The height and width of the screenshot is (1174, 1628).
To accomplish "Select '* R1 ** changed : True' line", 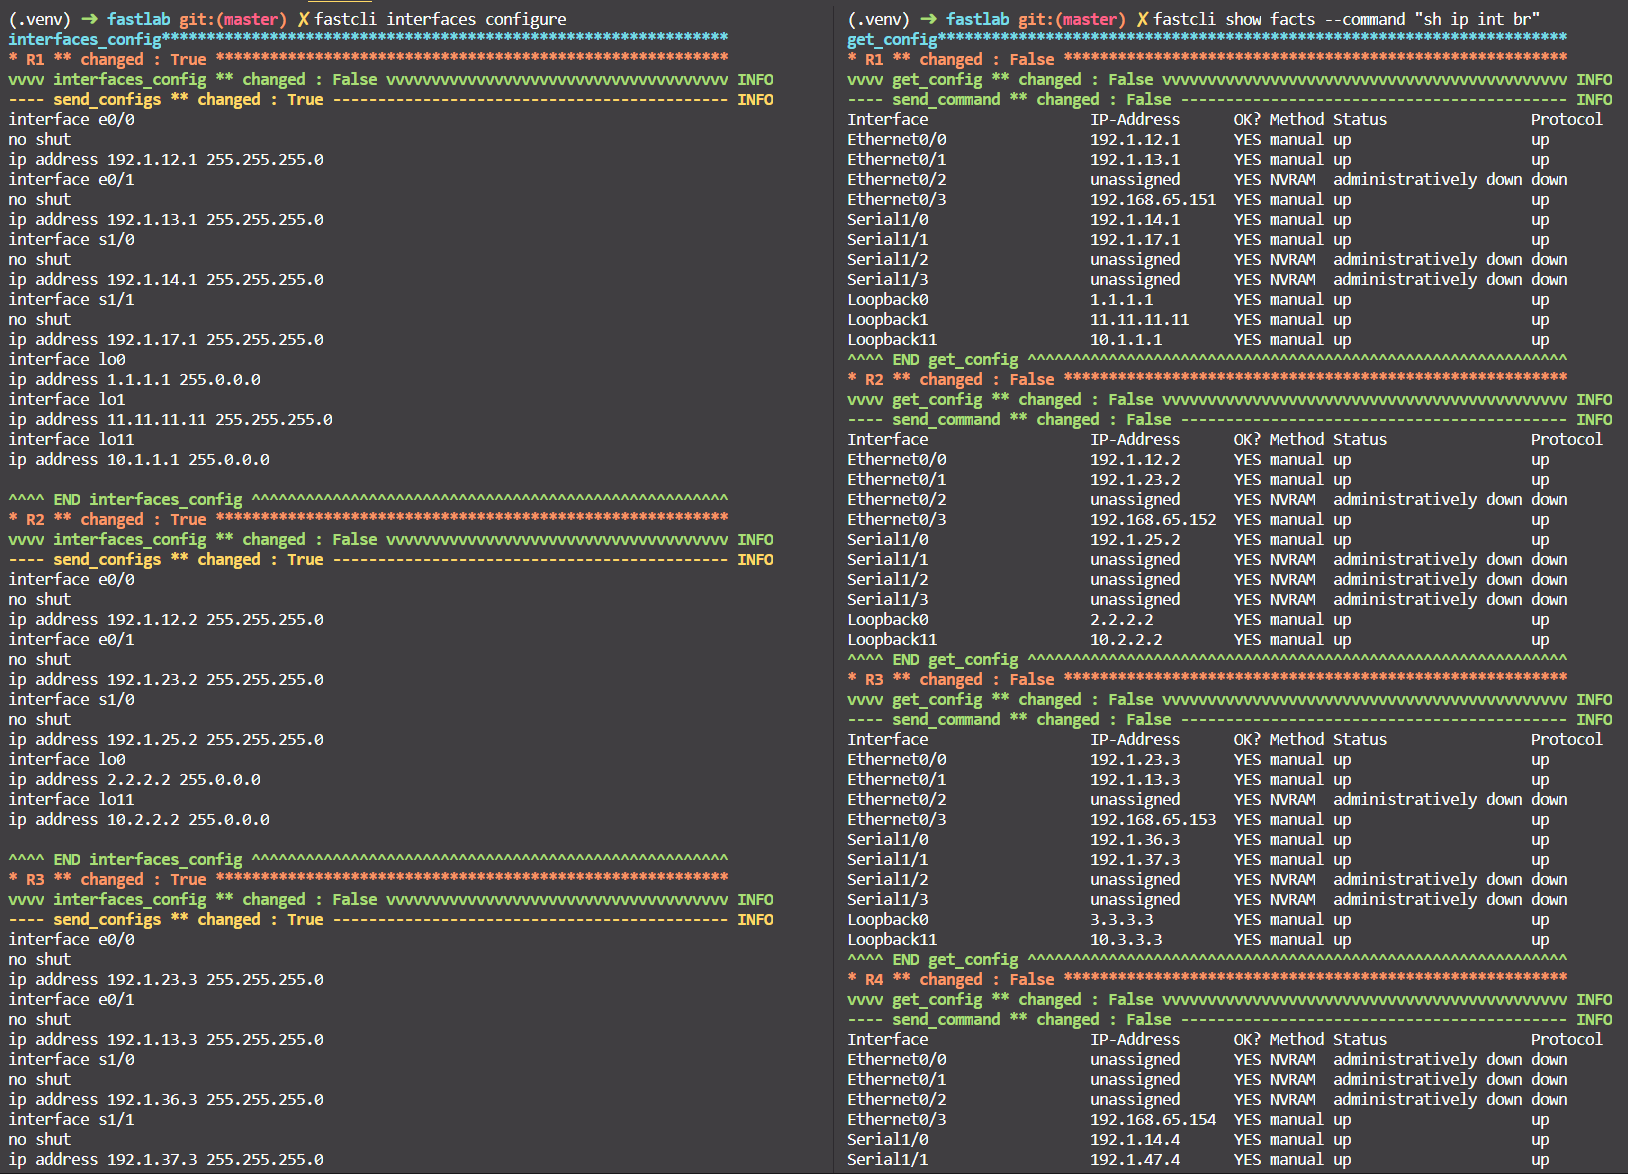I will click(x=368, y=59).
